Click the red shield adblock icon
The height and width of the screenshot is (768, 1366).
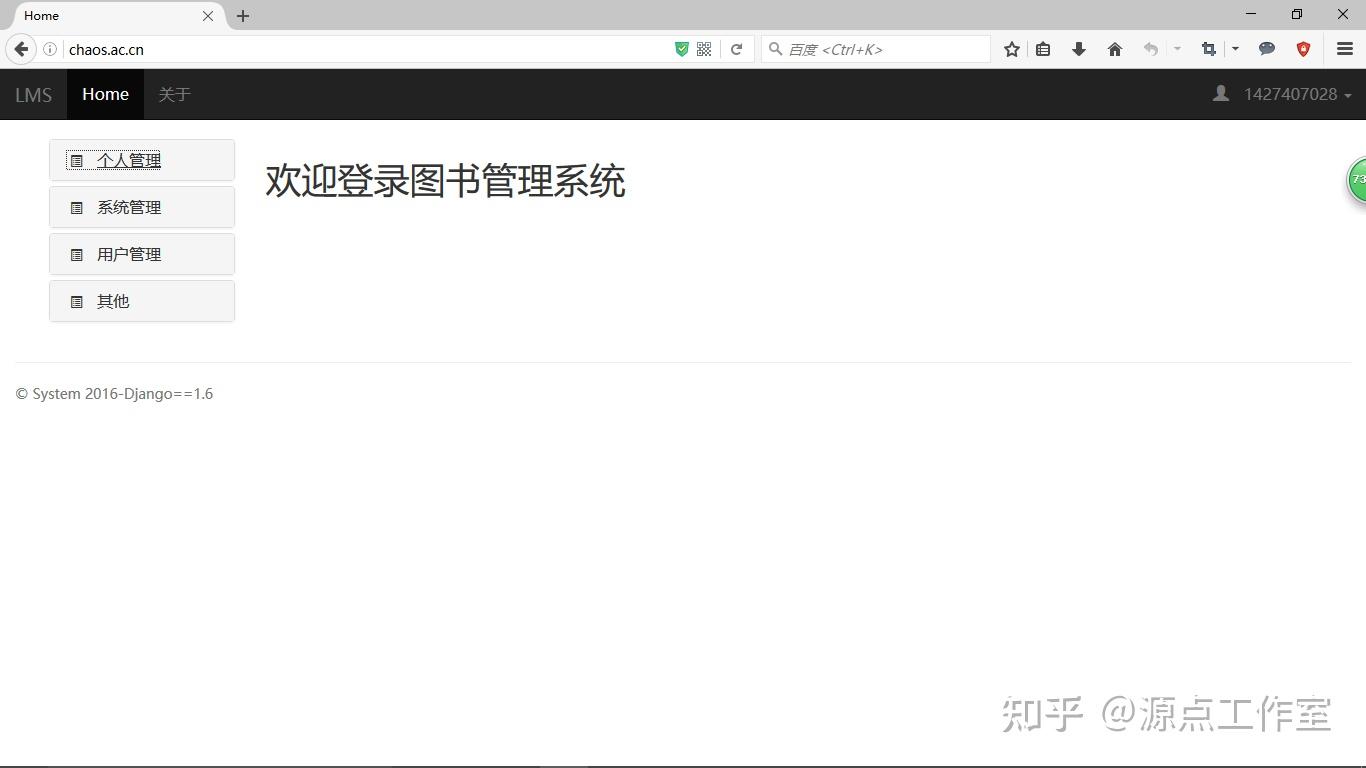coord(1303,48)
